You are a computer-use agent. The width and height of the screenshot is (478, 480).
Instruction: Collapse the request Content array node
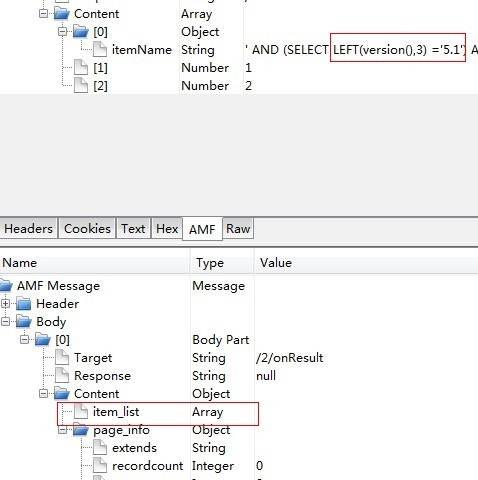coord(43,13)
